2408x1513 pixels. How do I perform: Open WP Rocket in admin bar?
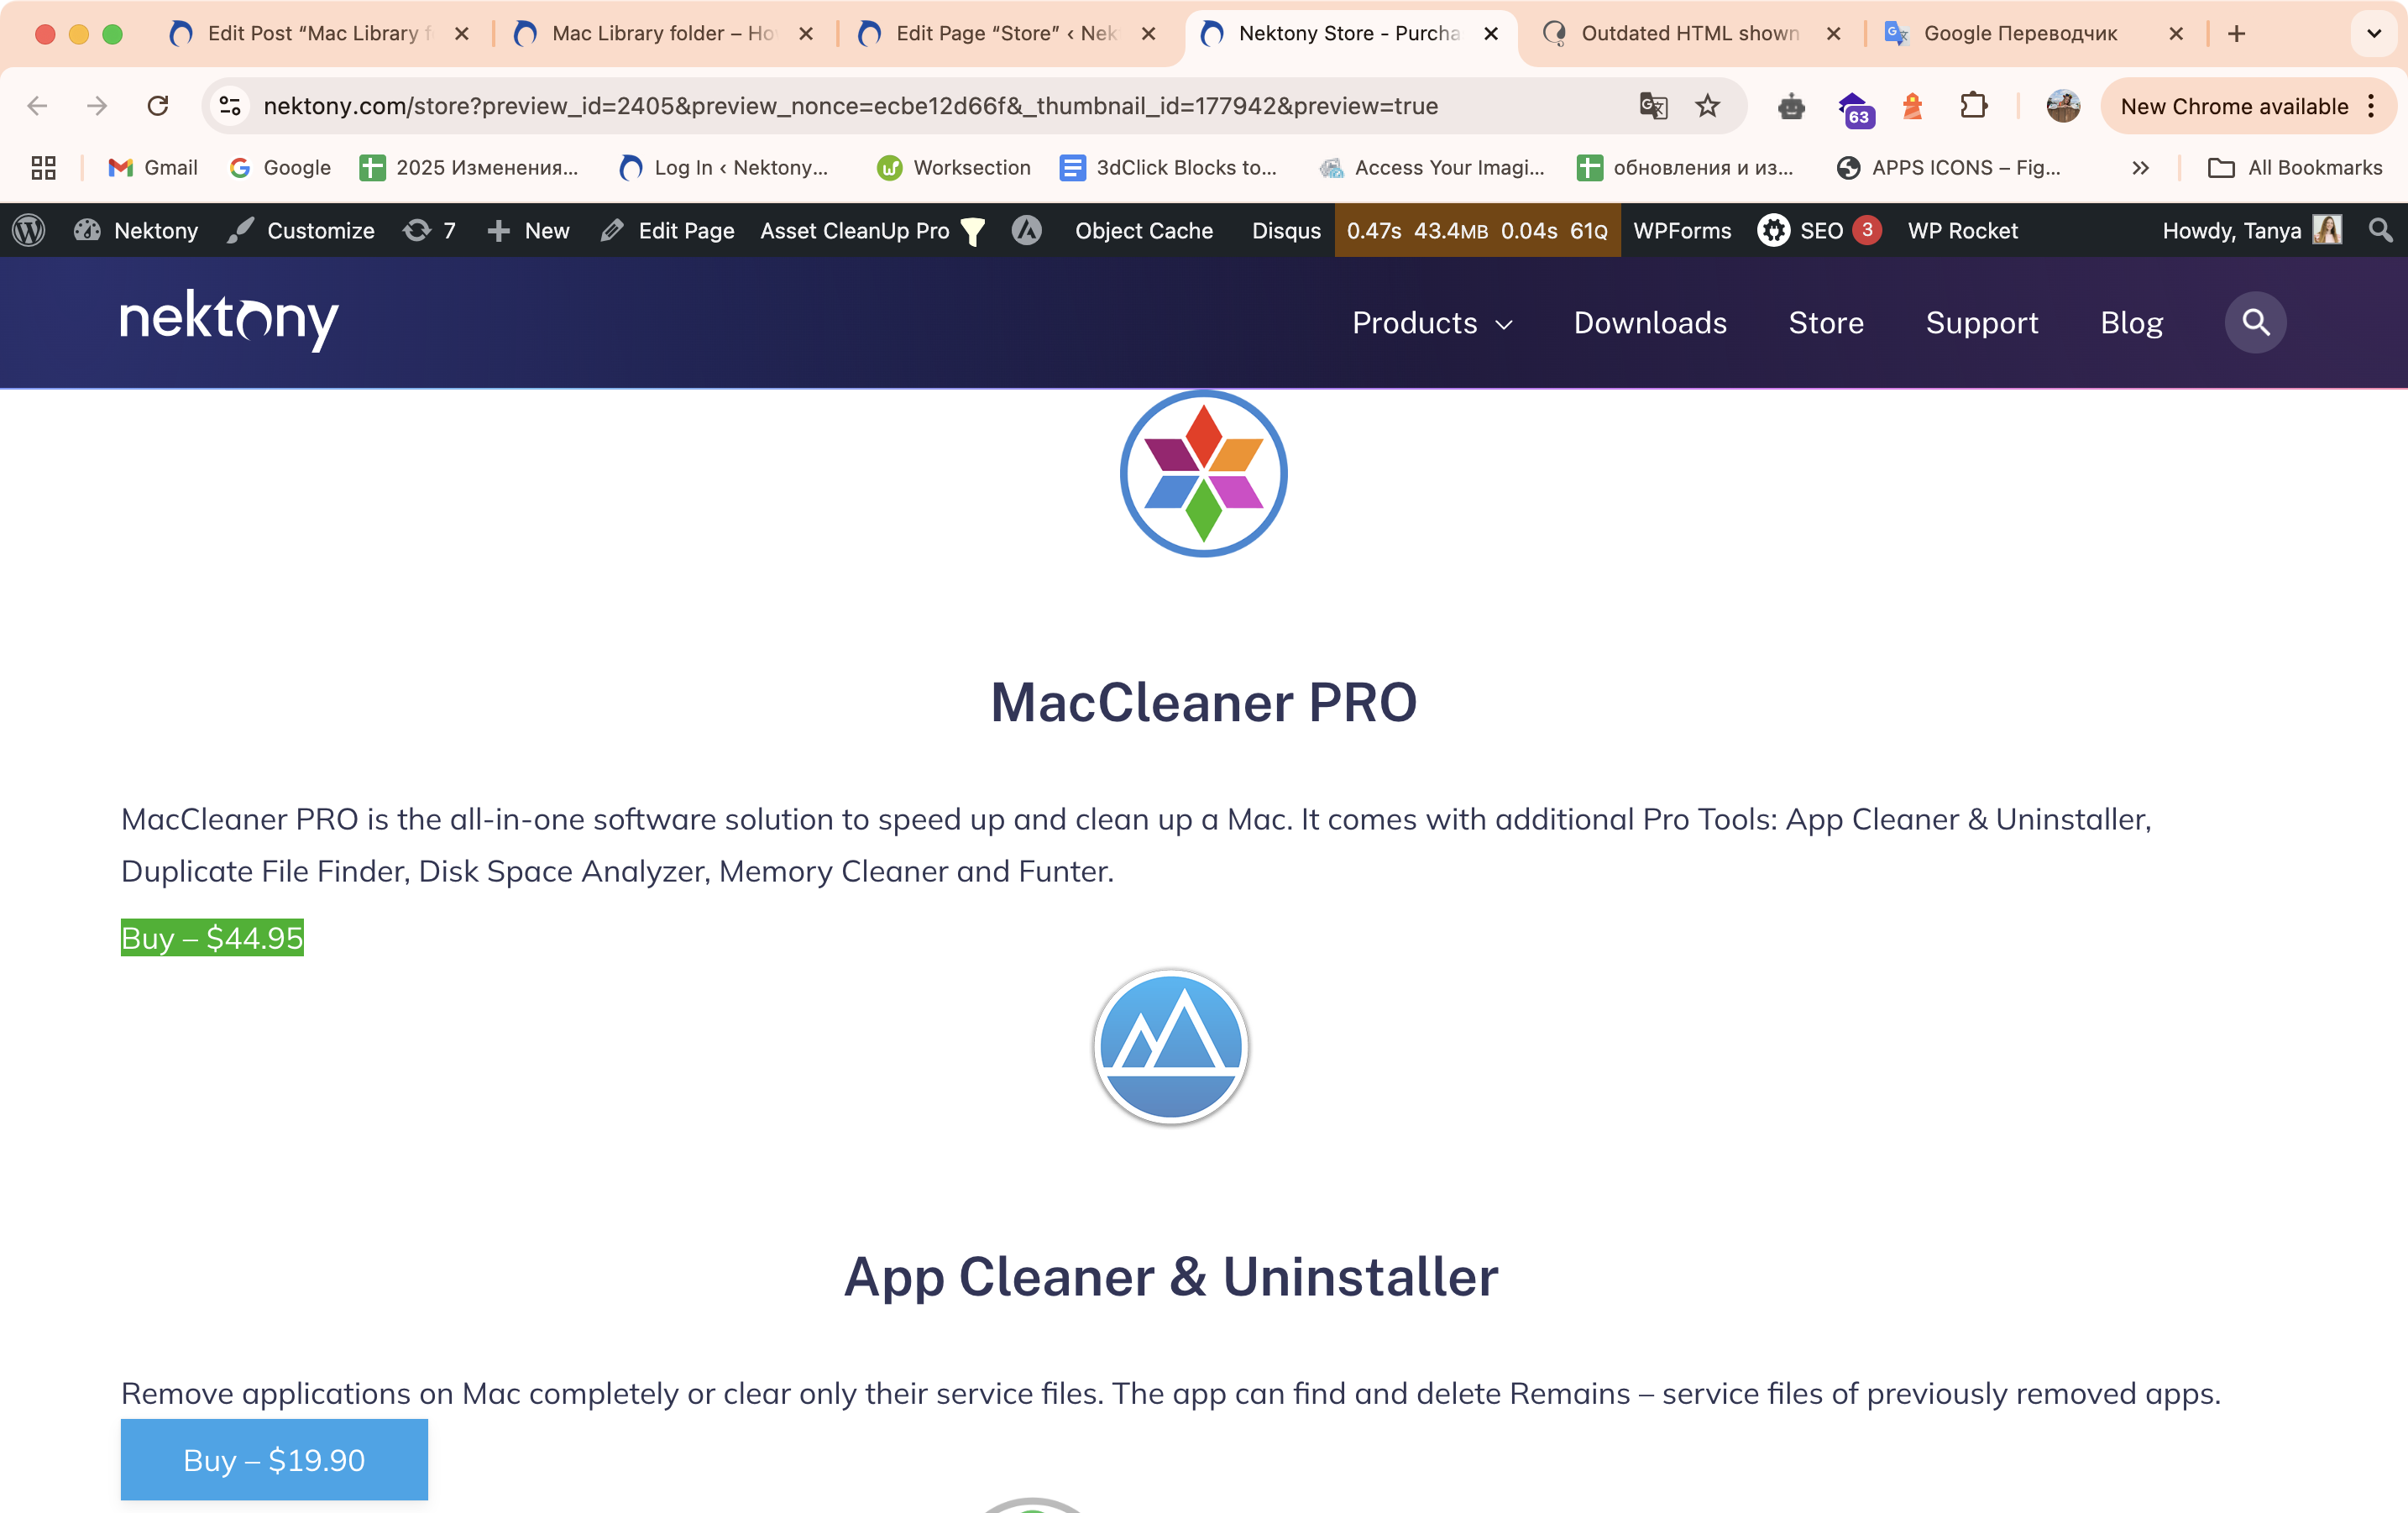pos(1962,231)
